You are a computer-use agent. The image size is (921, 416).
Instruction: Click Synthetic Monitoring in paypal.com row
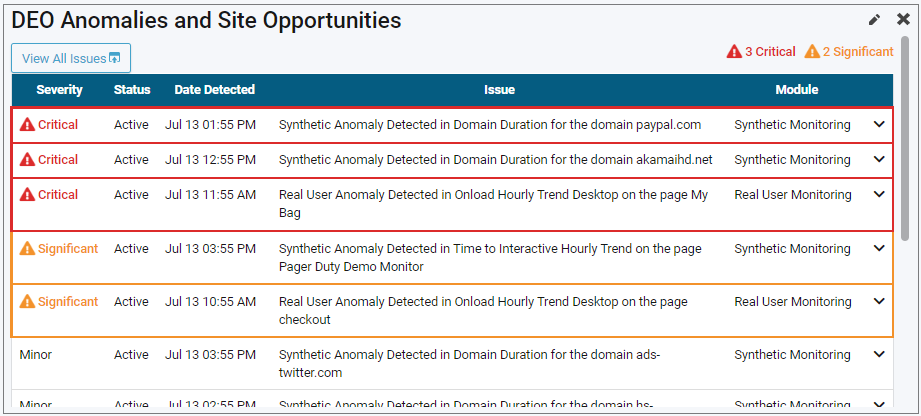click(x=792, y=125)
